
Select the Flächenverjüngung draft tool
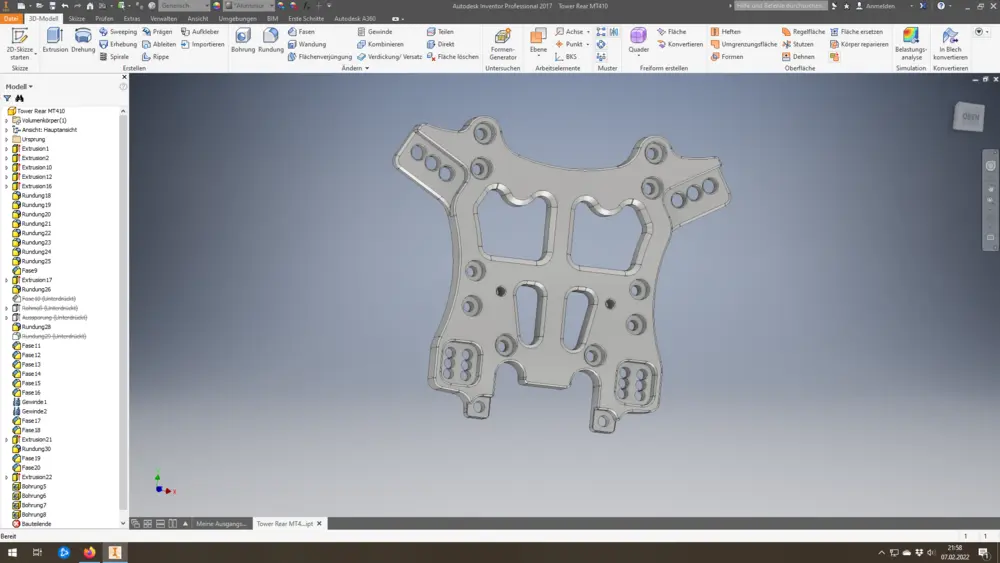[x=320, y=57]
